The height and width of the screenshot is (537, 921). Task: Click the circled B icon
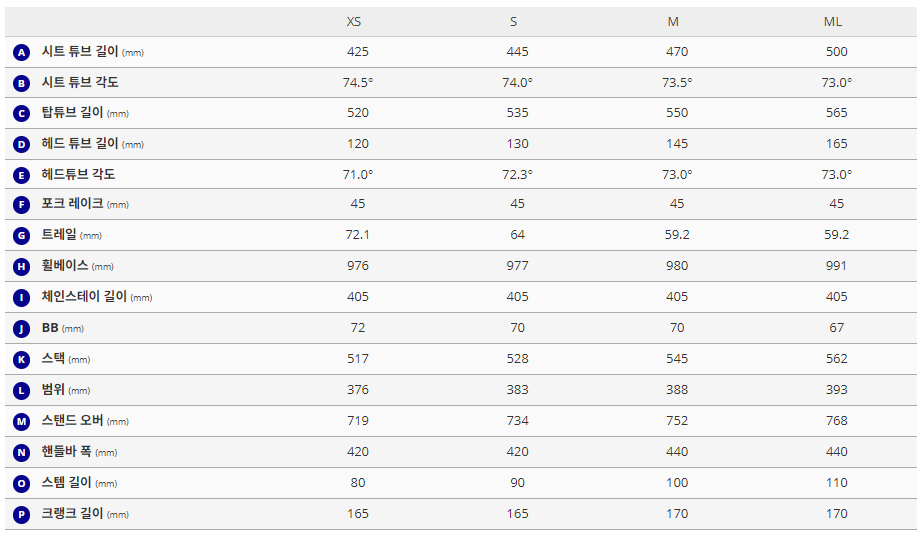[x=22, y=83]
